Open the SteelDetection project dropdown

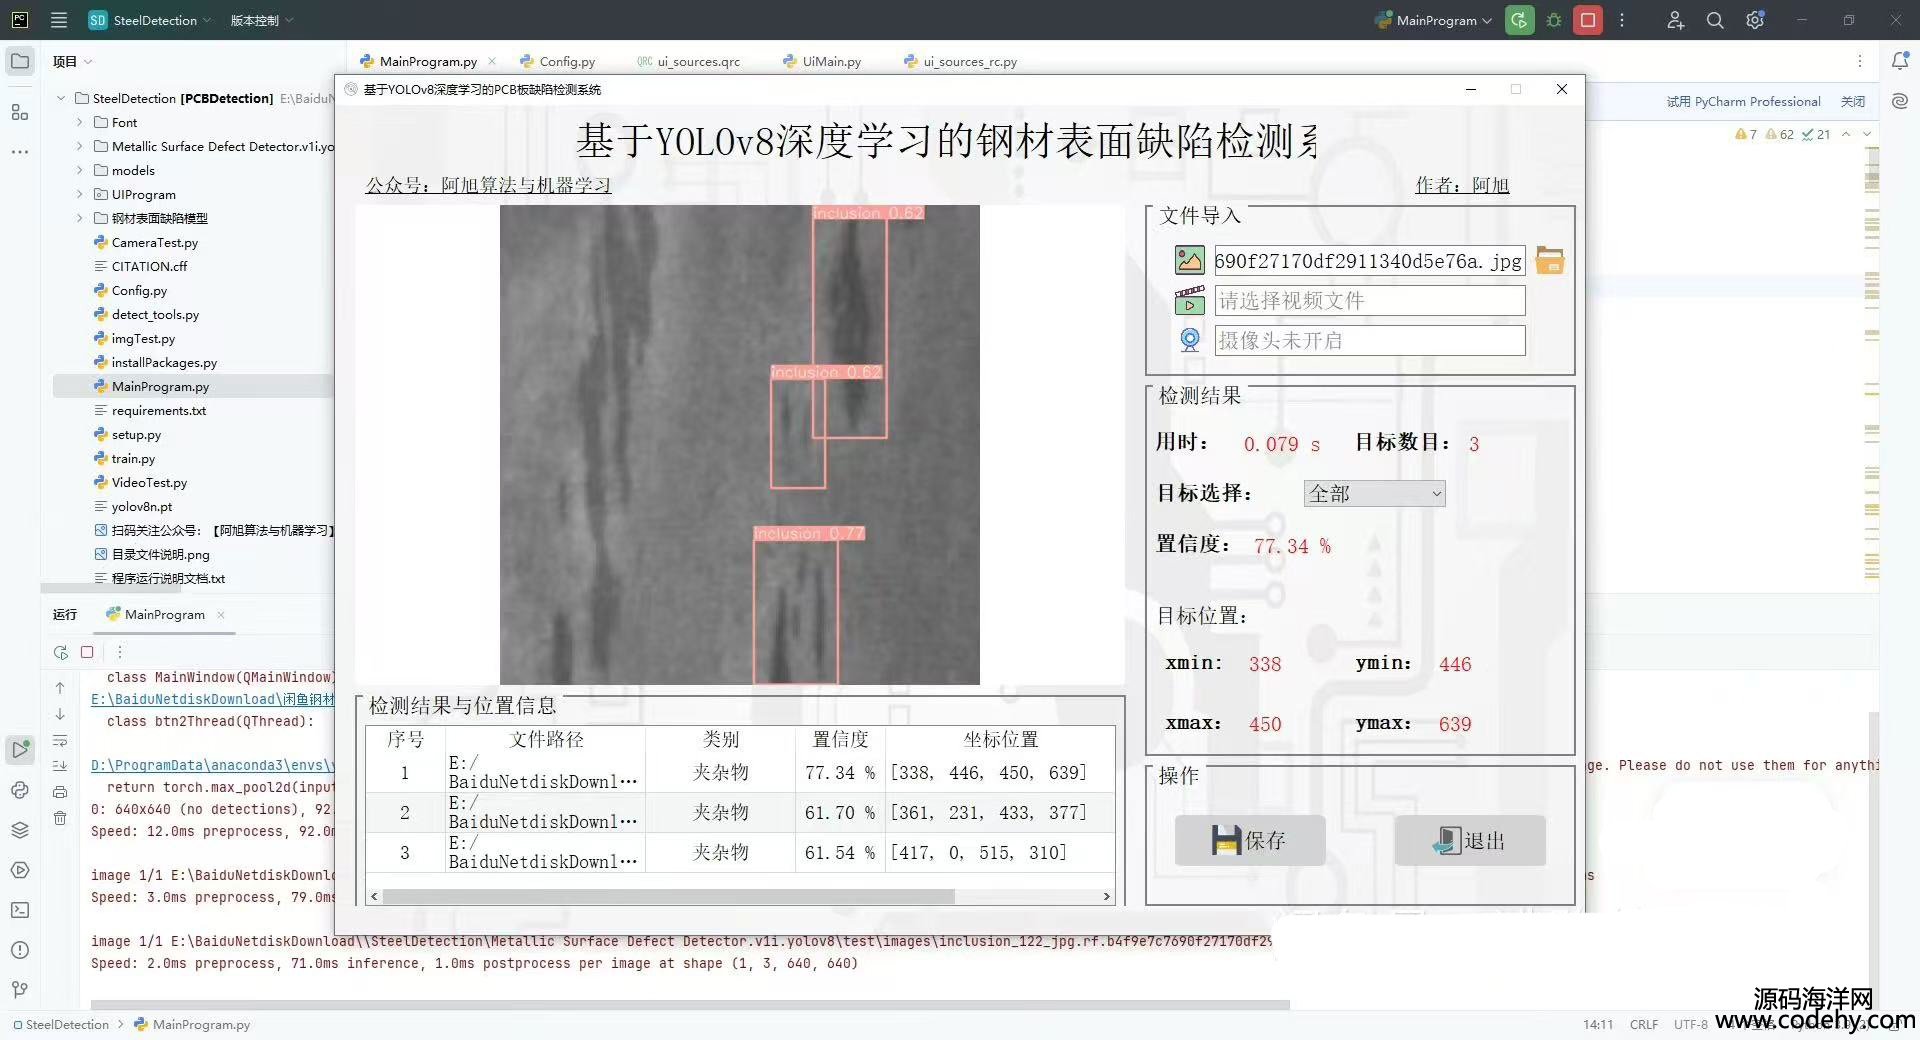tap(150, 20)
